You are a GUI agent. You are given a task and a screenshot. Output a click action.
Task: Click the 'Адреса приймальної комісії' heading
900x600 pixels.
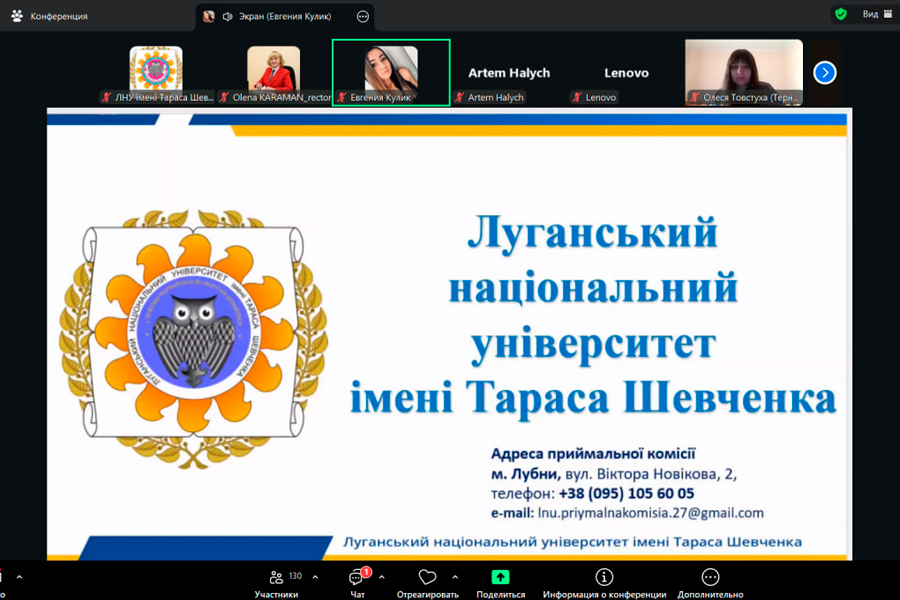[593, 454]
